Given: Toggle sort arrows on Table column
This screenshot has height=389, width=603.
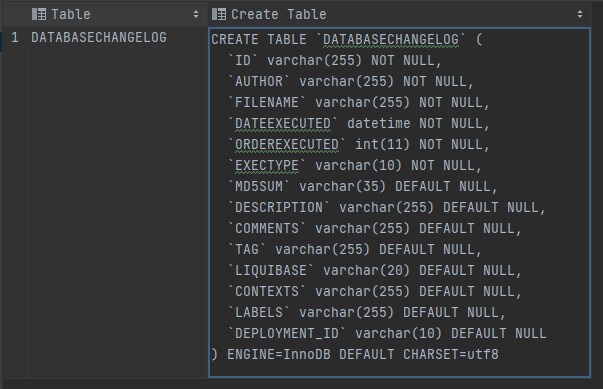Looking at the screenshot, I should pos(196,14).
